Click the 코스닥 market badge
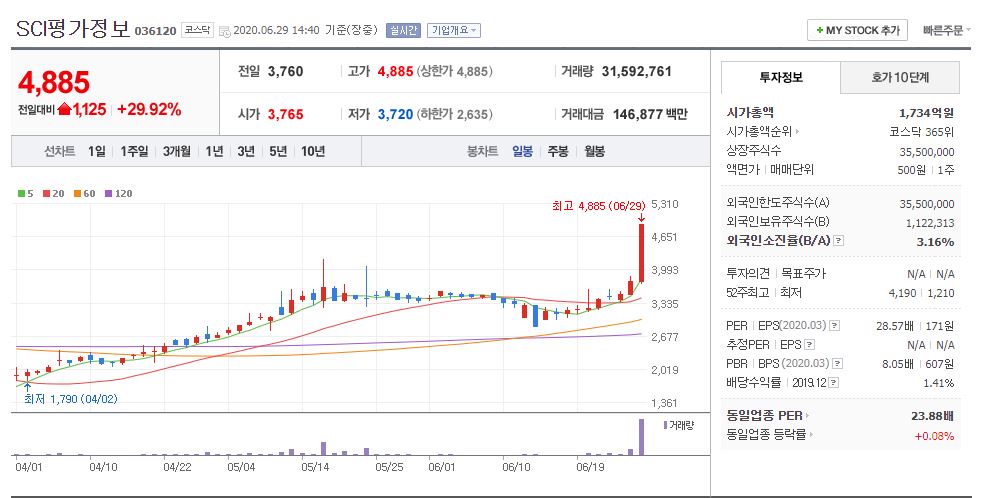 (x=198, y=30)
